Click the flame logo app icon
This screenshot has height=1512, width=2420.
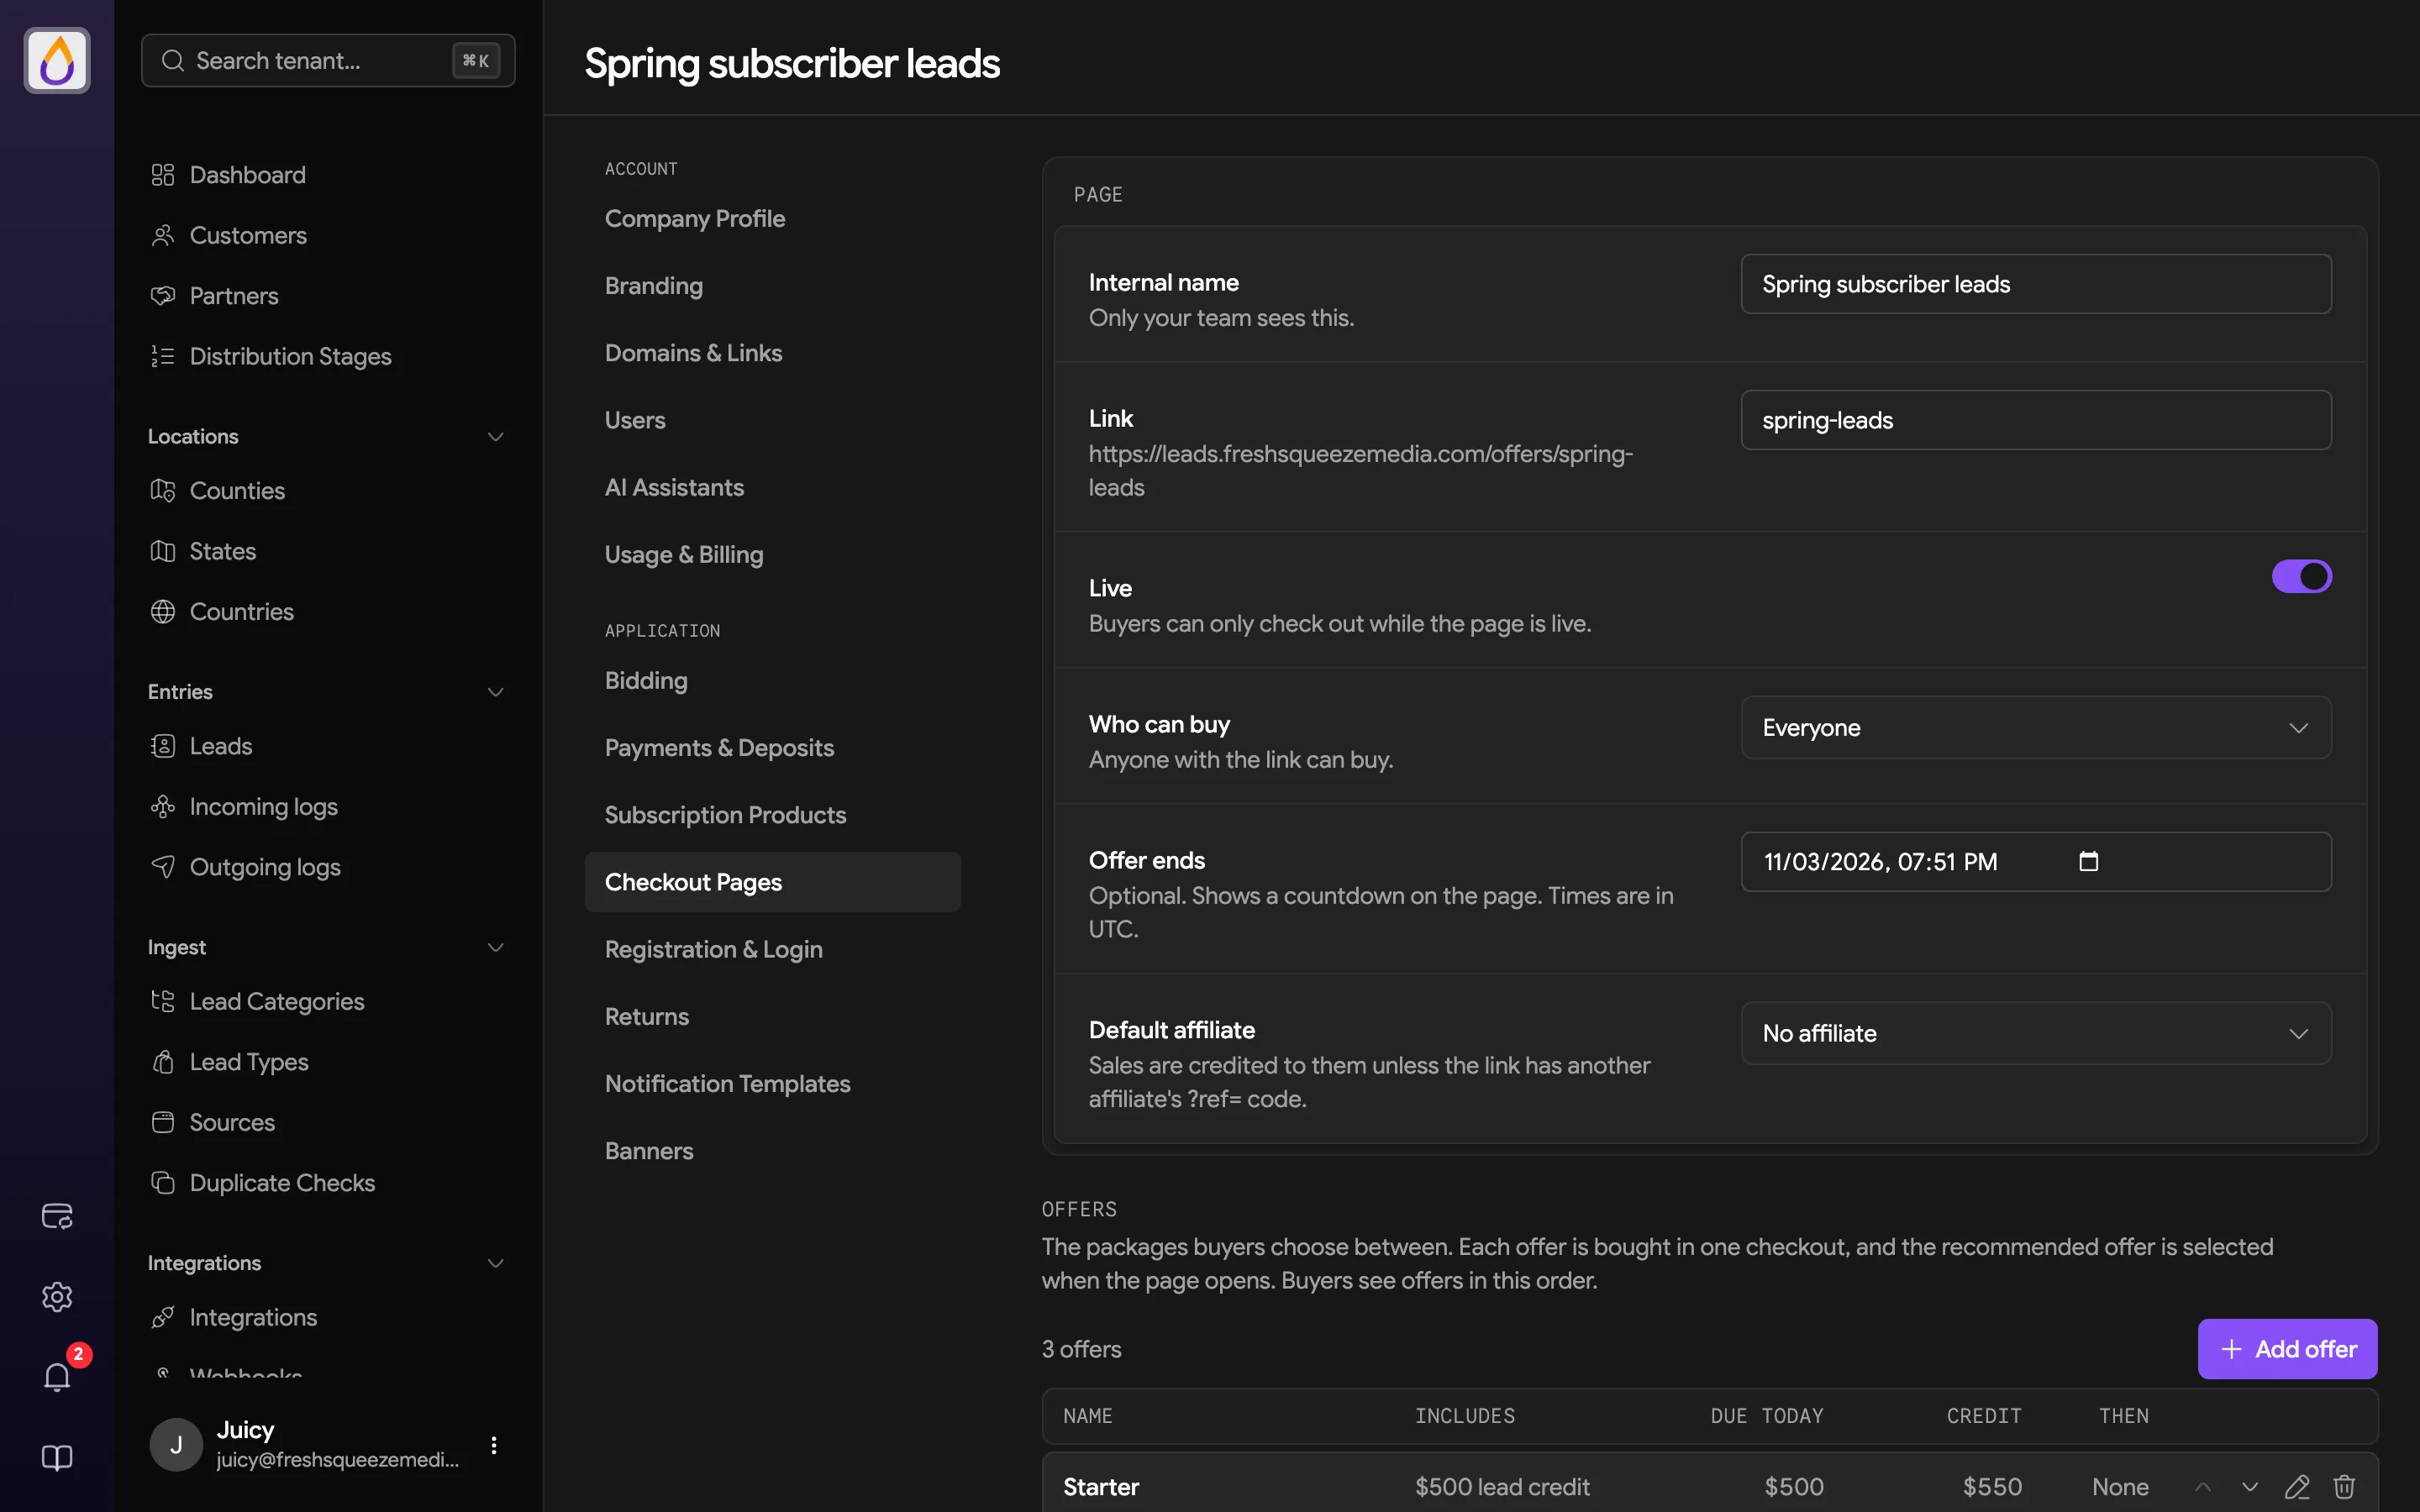coord(57,60)
